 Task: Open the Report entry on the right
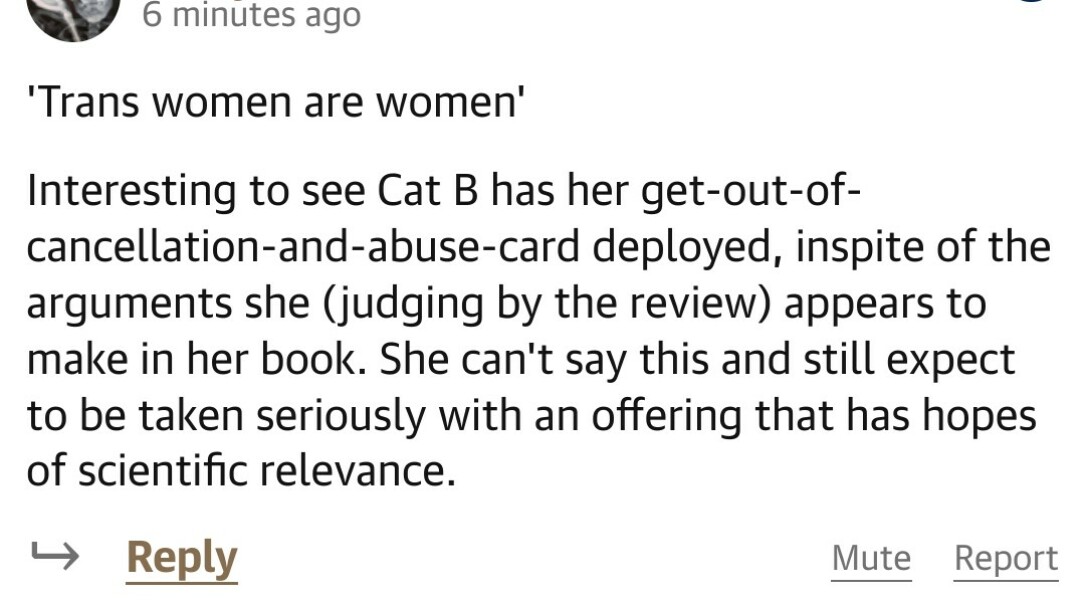[1005, 557]
